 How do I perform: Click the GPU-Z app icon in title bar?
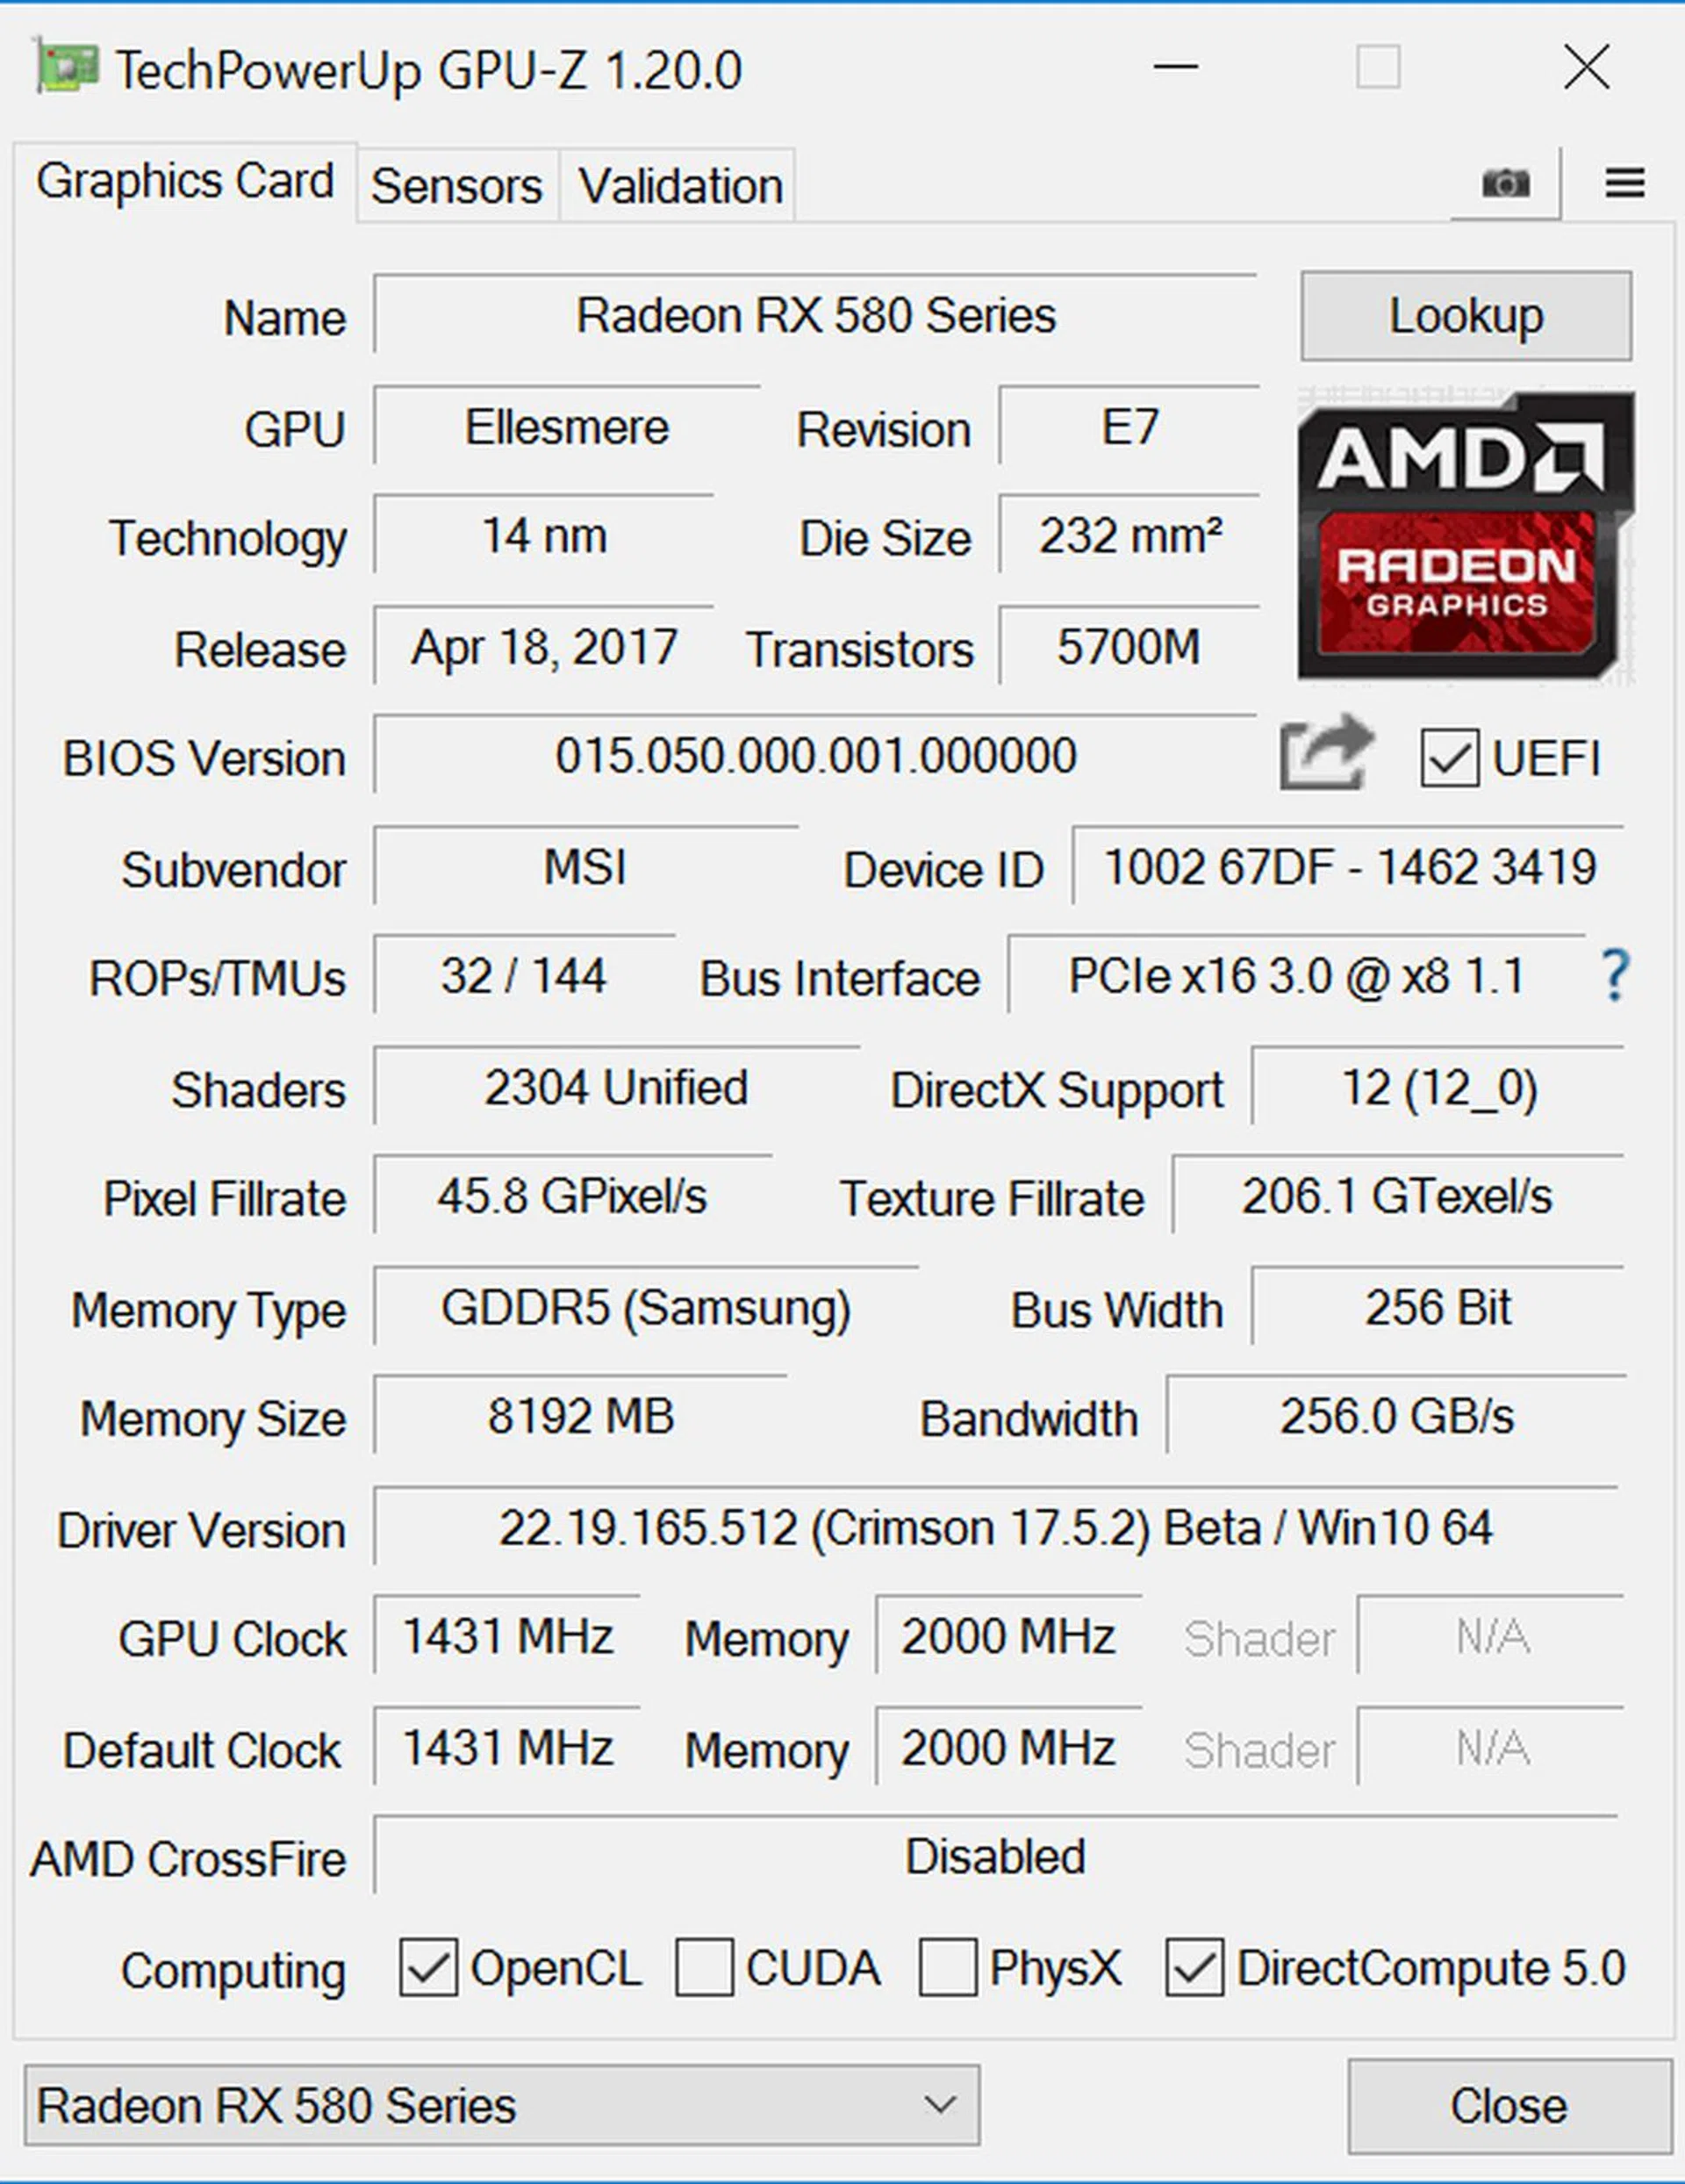(66, 69)
